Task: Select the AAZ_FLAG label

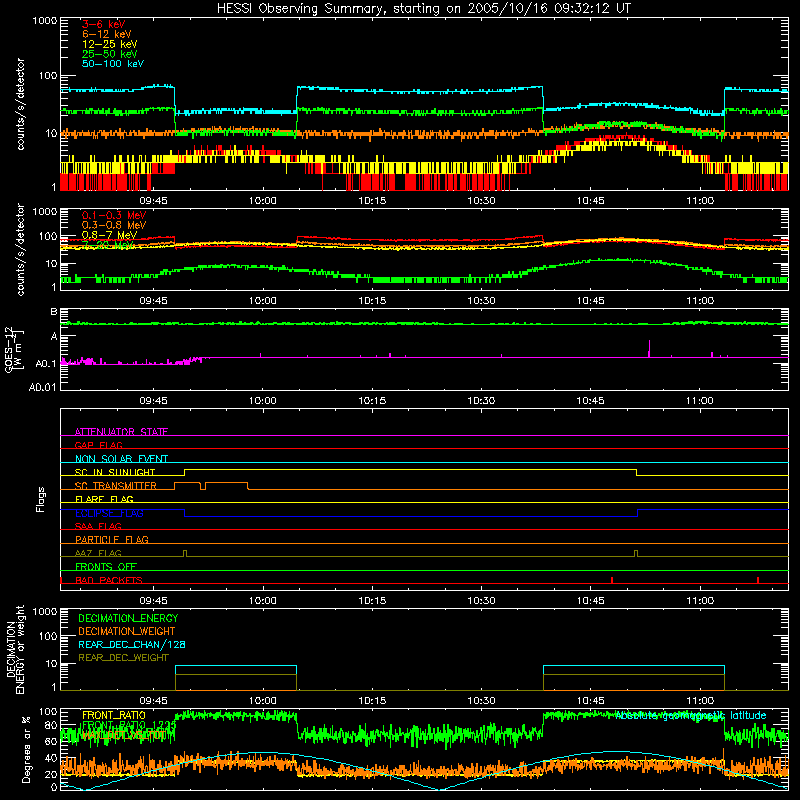Action: pos(98,553)
